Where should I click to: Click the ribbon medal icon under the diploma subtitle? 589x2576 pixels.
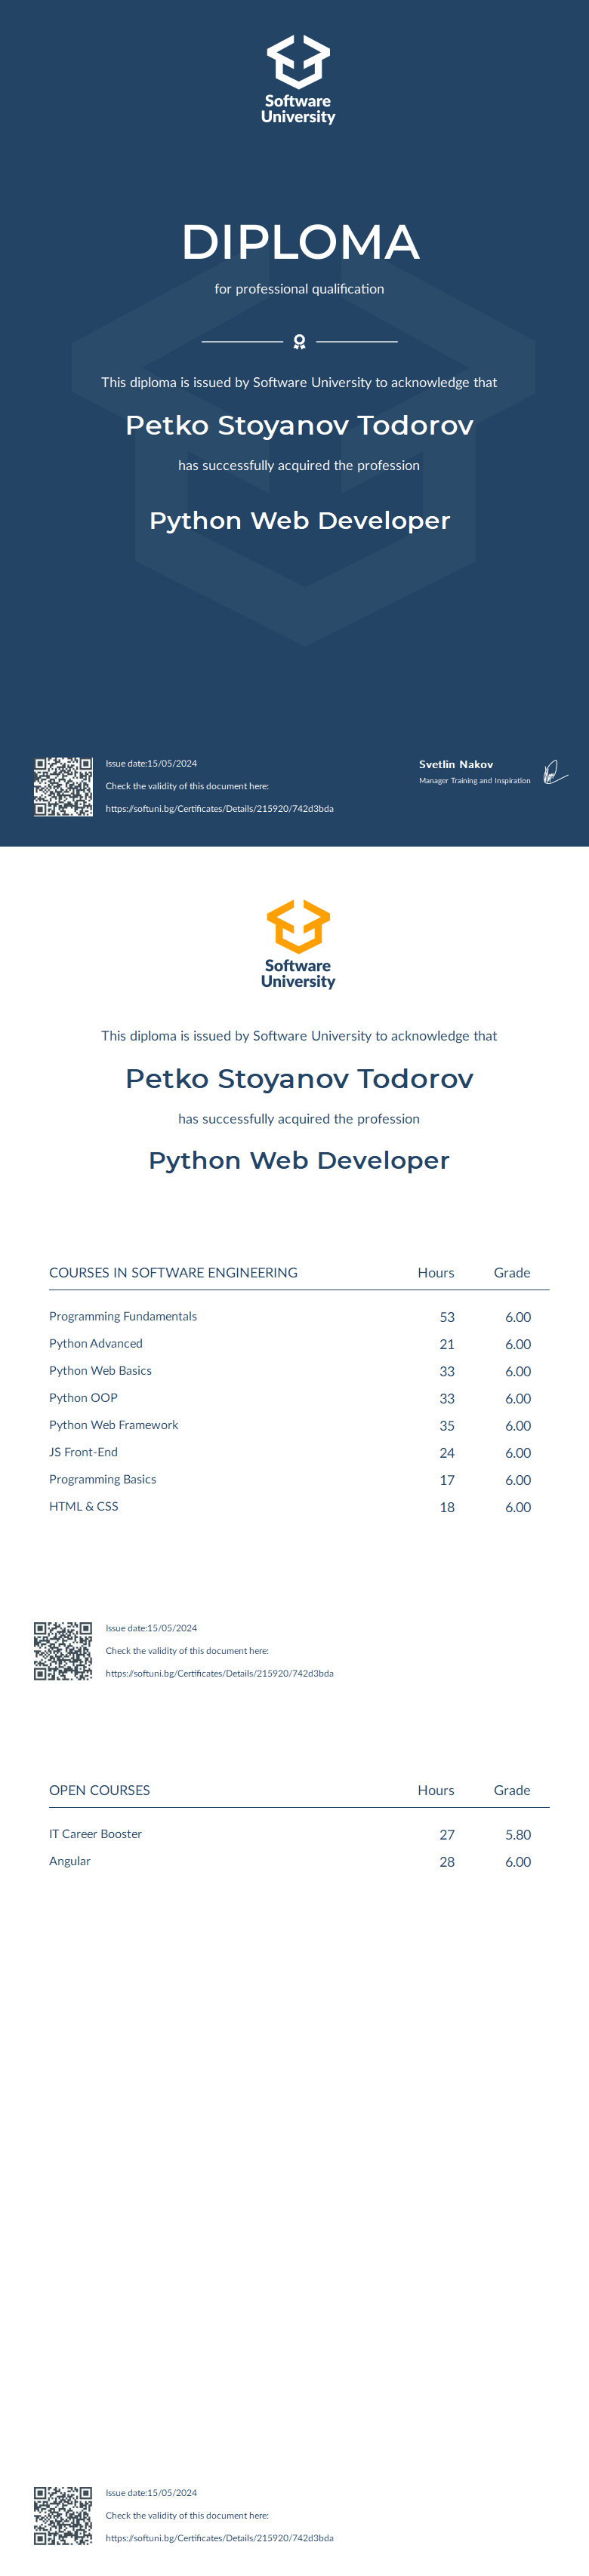click(x=299, y=342)
